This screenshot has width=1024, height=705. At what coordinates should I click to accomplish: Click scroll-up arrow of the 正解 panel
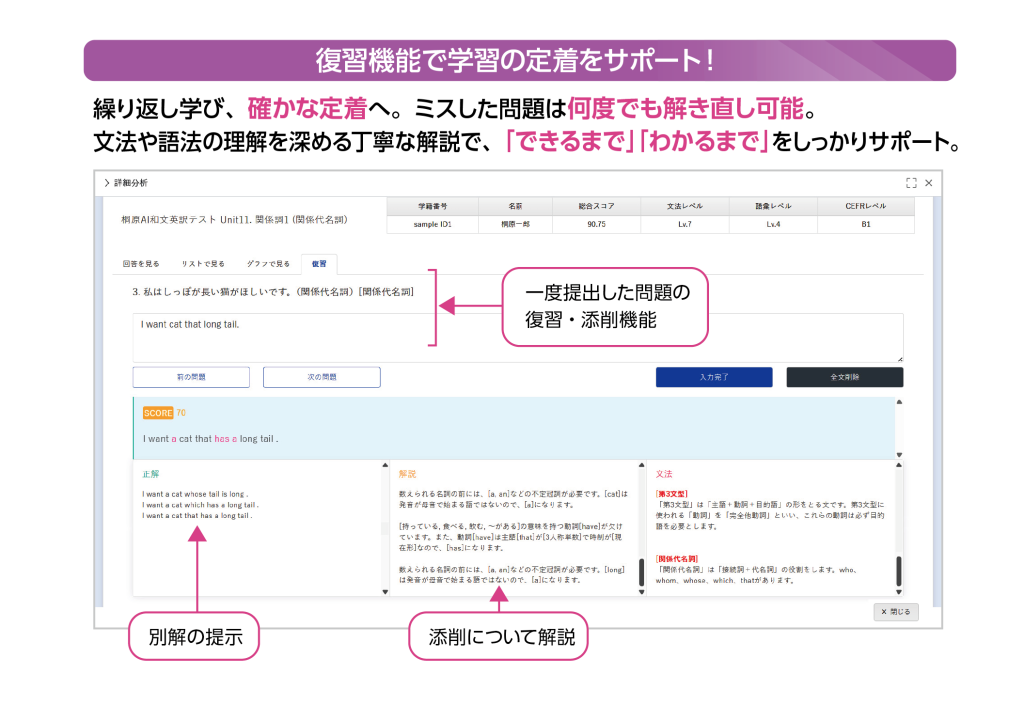coord(386,465)
